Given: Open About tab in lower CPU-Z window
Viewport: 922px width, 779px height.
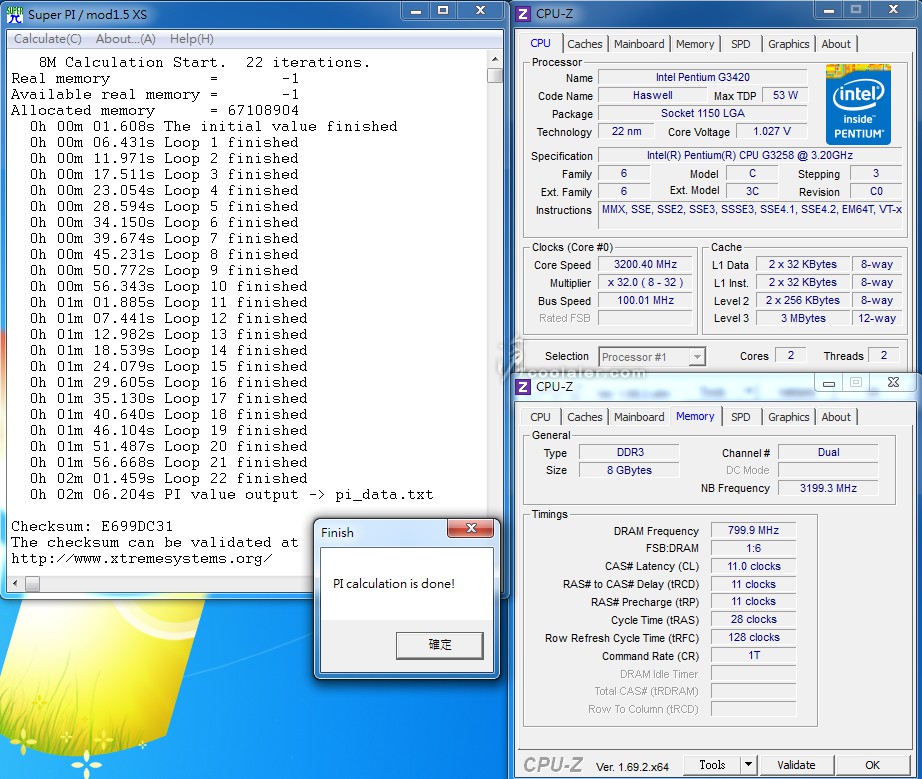Looking at the screenshot, I should [x=836, y=417].
